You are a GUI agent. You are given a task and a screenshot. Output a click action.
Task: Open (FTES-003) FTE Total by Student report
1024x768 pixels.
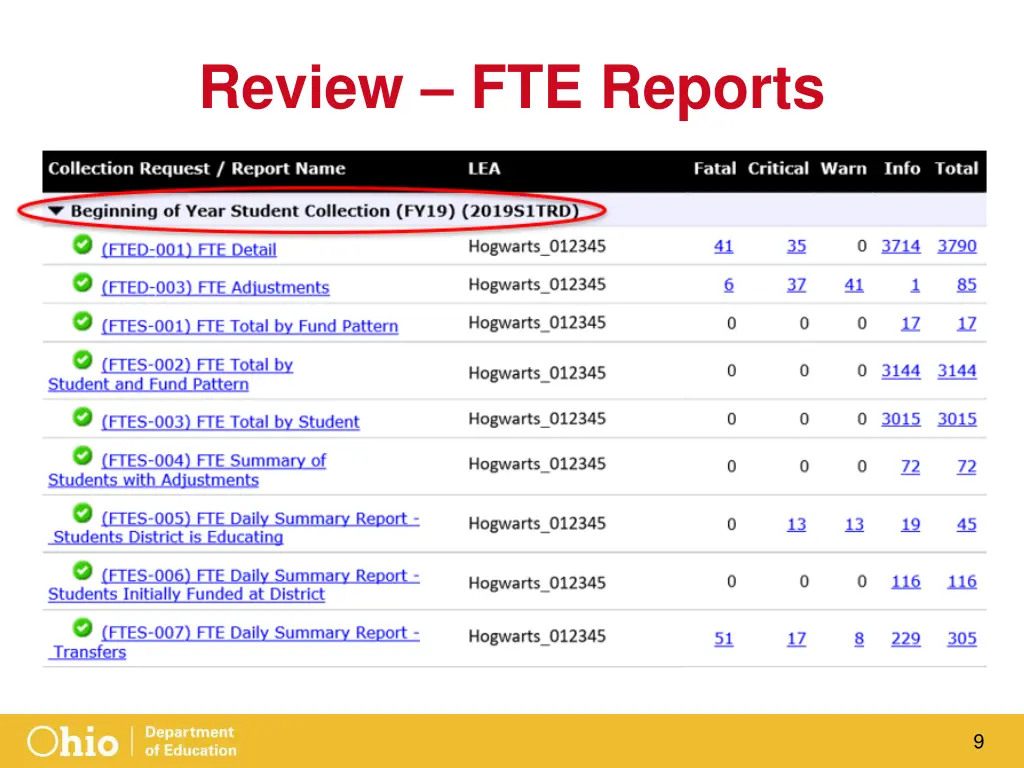pos(230,422)
